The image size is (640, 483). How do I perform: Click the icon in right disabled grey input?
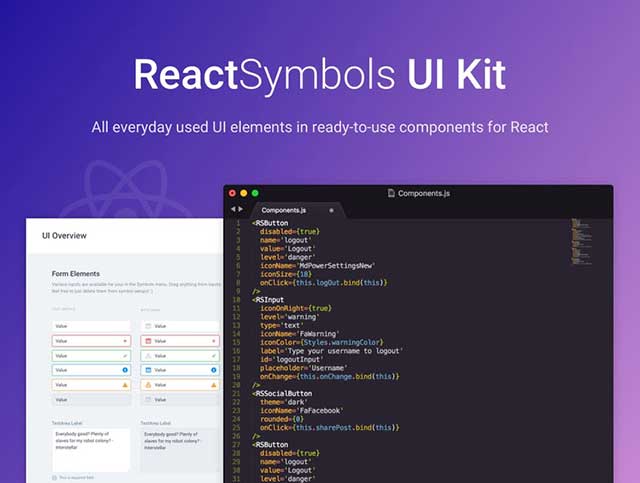(x=149, y=399)
